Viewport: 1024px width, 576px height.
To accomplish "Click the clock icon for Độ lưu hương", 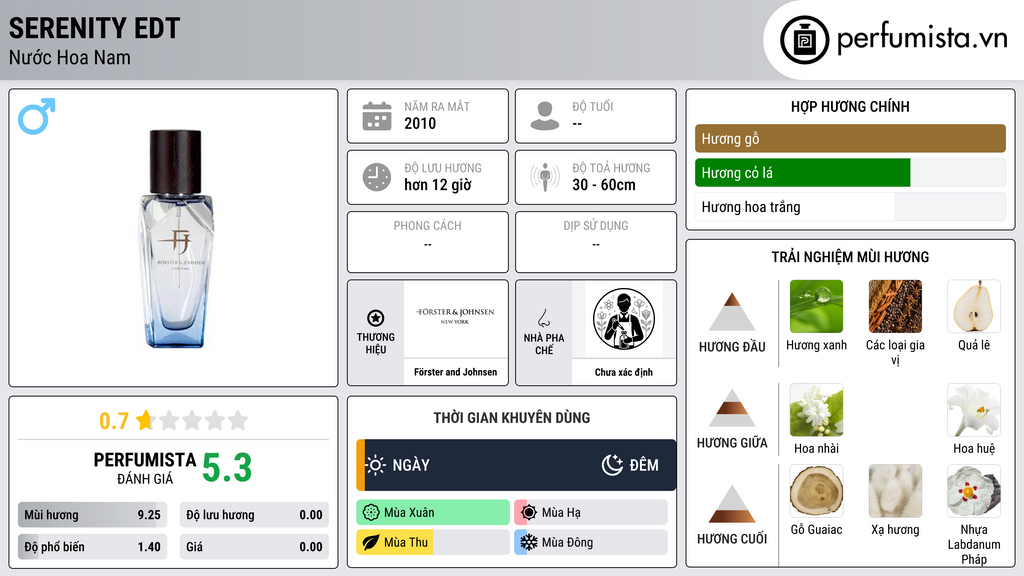I will coord(377,177).
